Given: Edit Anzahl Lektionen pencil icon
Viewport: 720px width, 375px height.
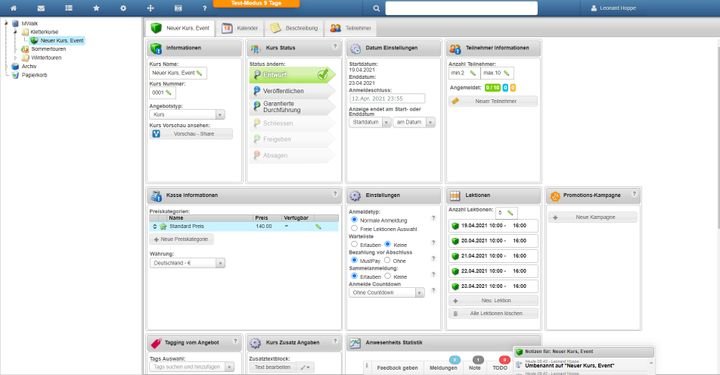Looking at the screenshot, I should 510,213.
